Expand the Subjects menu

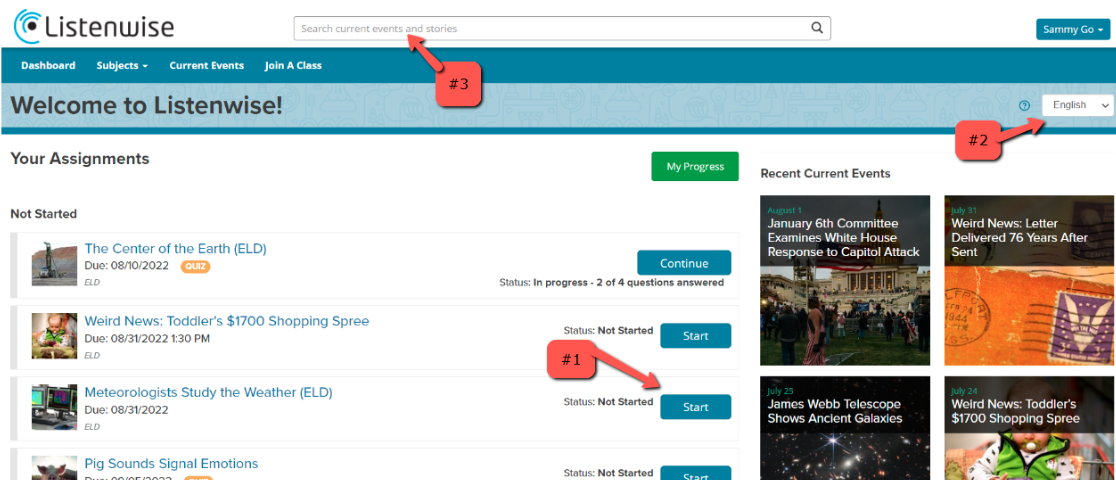pyautogui.click(x=122, y=66)
